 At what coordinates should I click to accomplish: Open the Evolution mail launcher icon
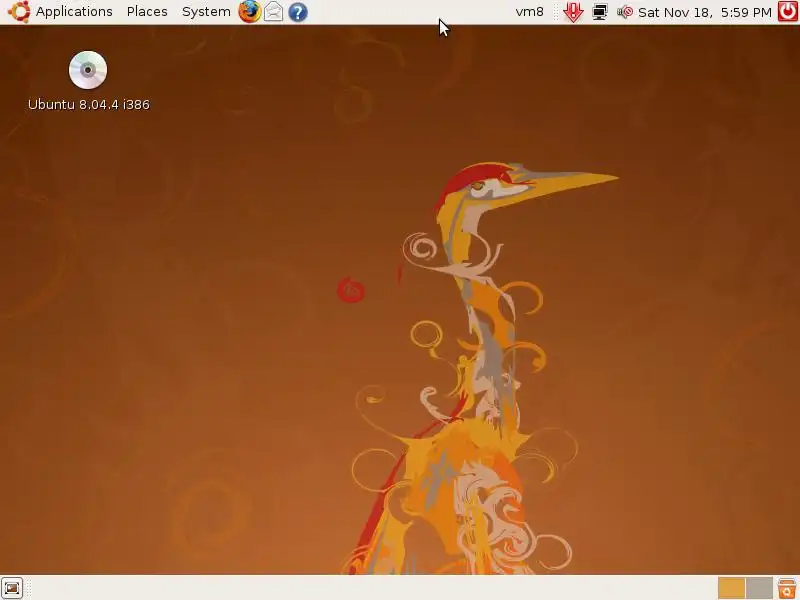pyautogui.click(x=273, y=12)
